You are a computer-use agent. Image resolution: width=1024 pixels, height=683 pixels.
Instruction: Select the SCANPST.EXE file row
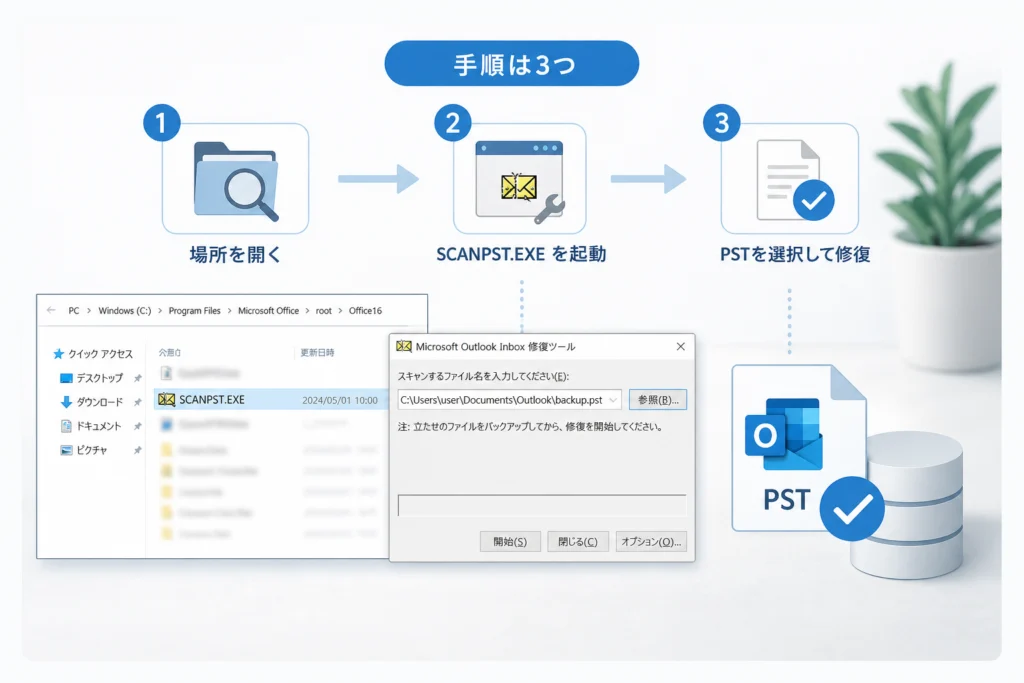pos(271,400)
